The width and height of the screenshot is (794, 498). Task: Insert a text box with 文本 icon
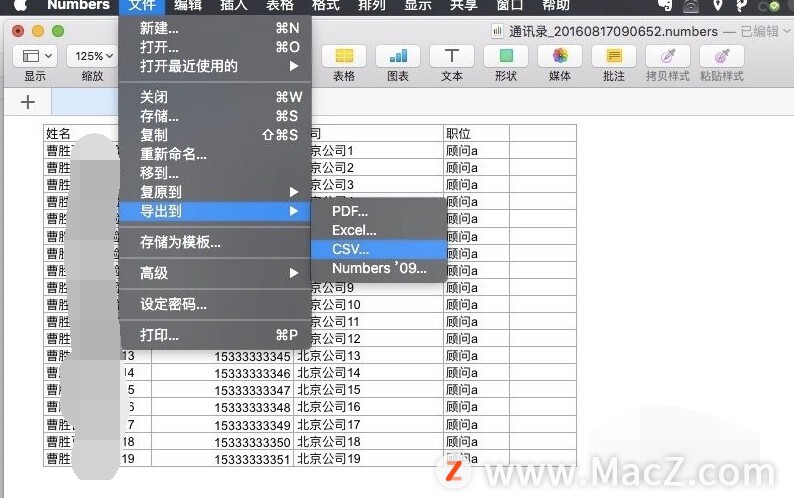452,56
